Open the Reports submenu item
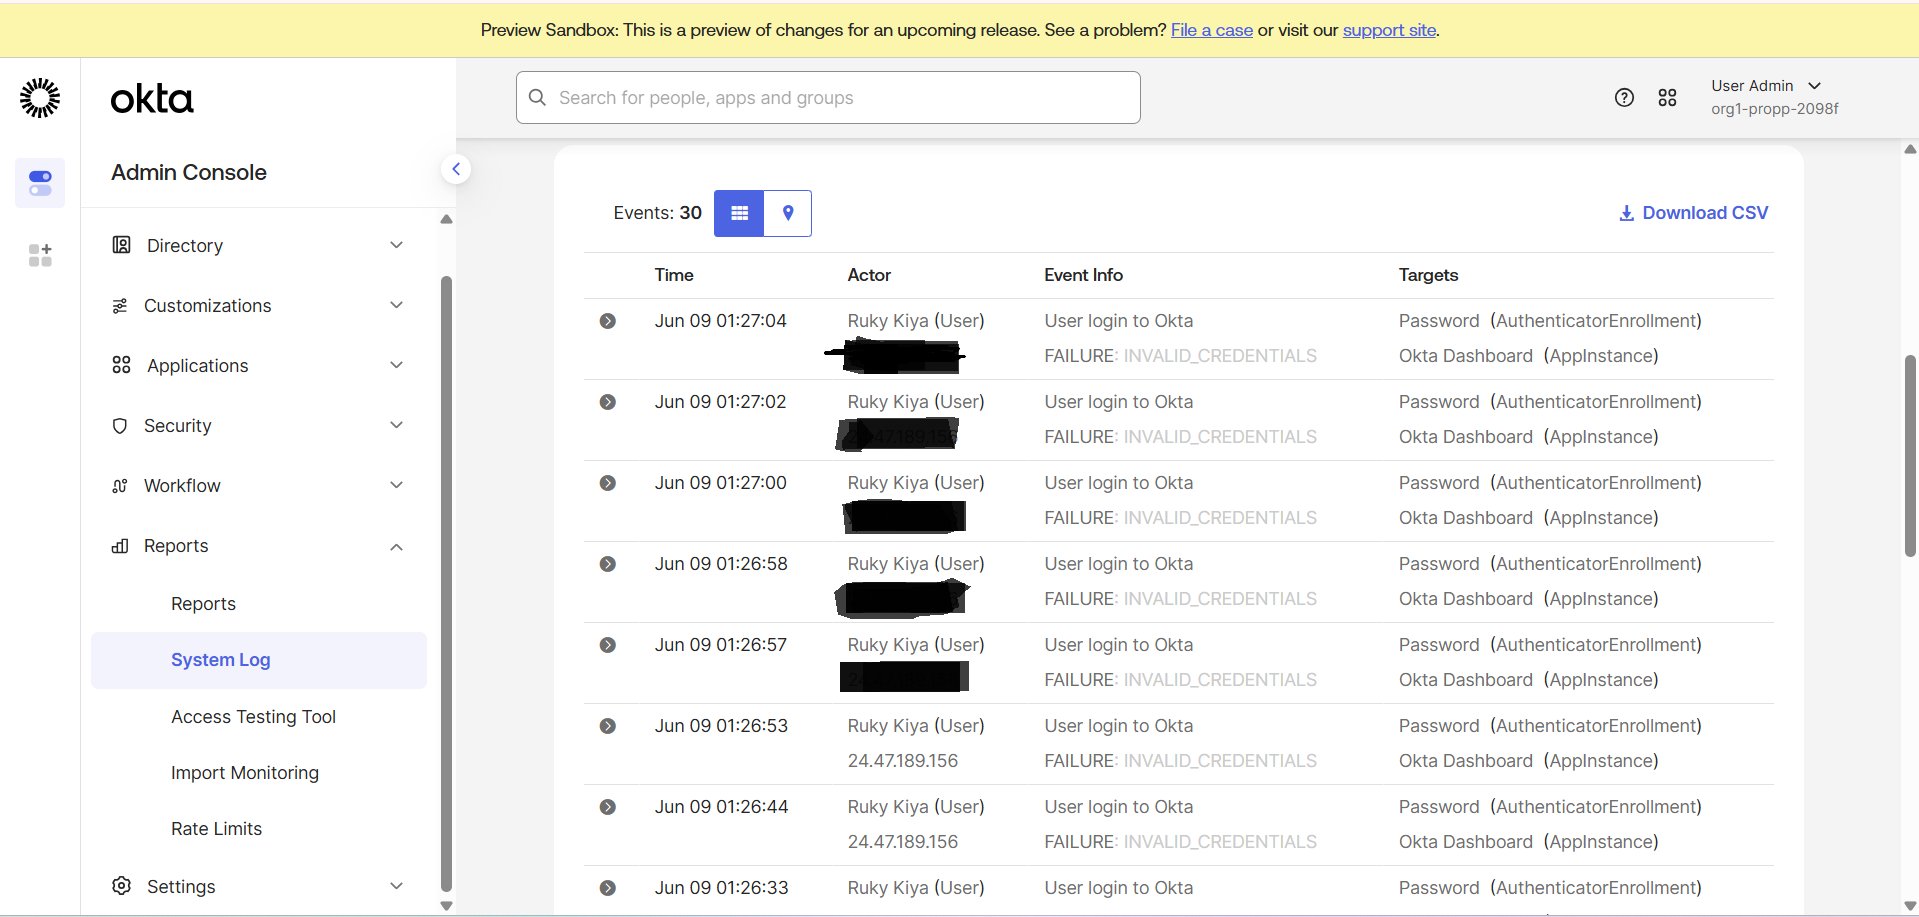The width and height of the screenshot is (1919, 917). pos(203,604)
